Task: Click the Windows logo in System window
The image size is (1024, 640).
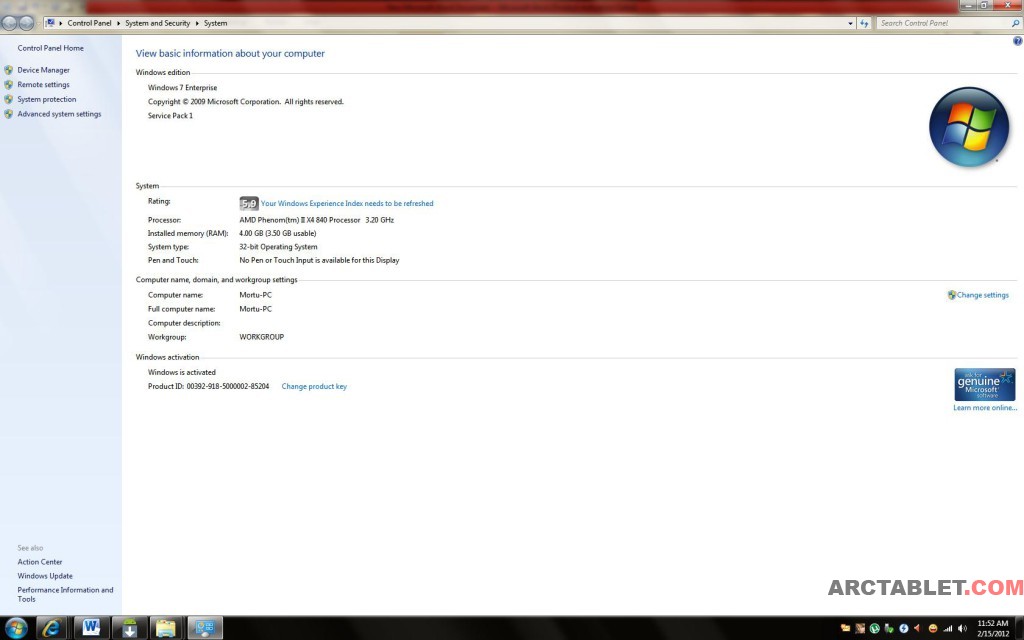Action: pyautogui.click(x=969, y=127)
